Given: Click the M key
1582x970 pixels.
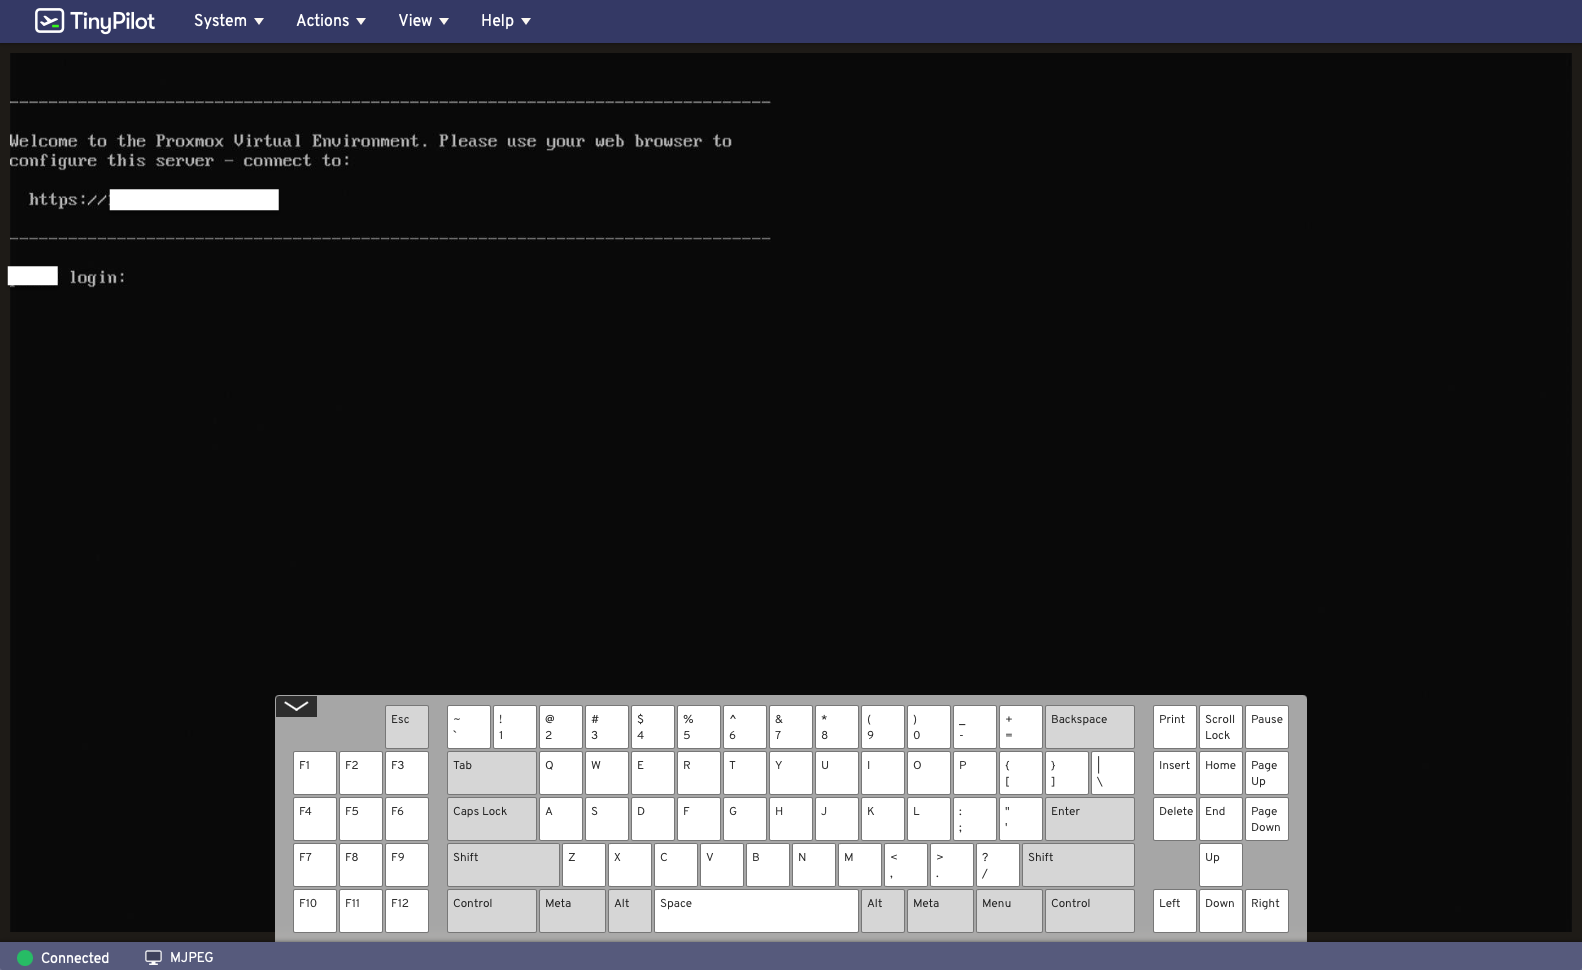Looking at the screenshot, I should pyautogui.click(x=860, y=865).
